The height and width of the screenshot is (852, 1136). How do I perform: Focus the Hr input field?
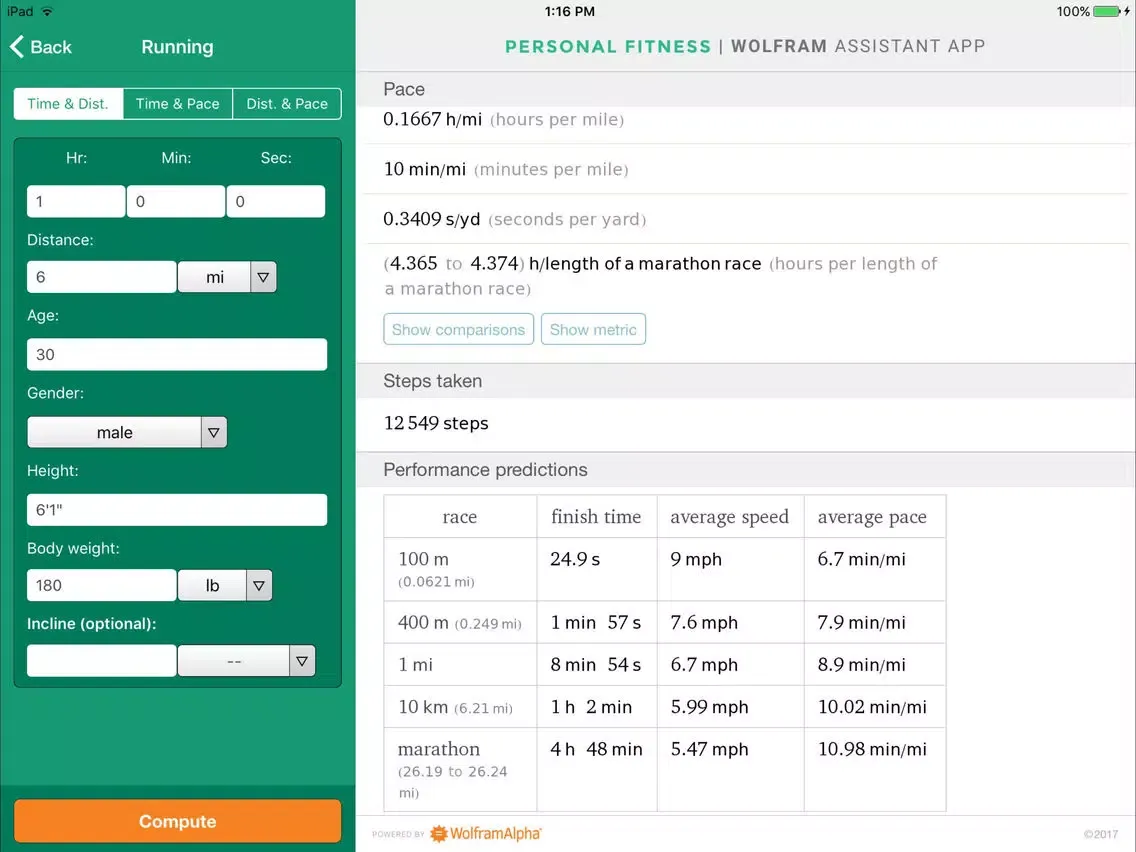click(76, 201)
